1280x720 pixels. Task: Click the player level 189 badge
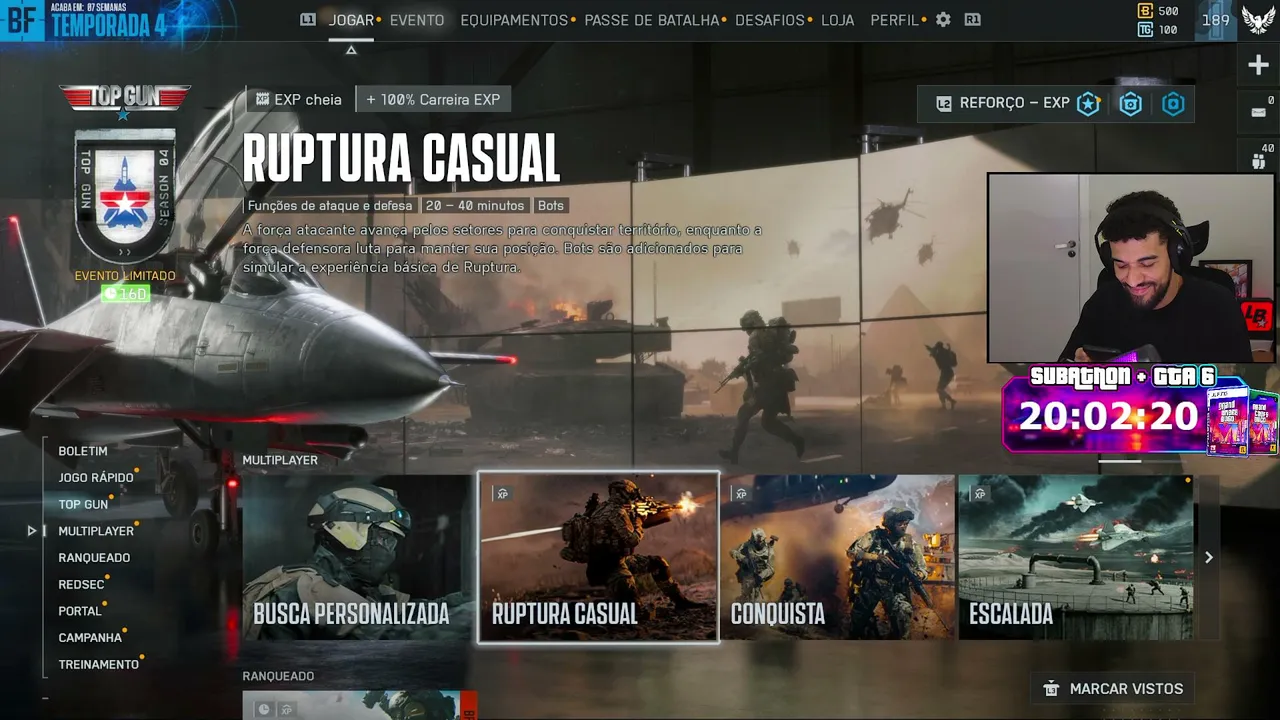point(1216,20)
